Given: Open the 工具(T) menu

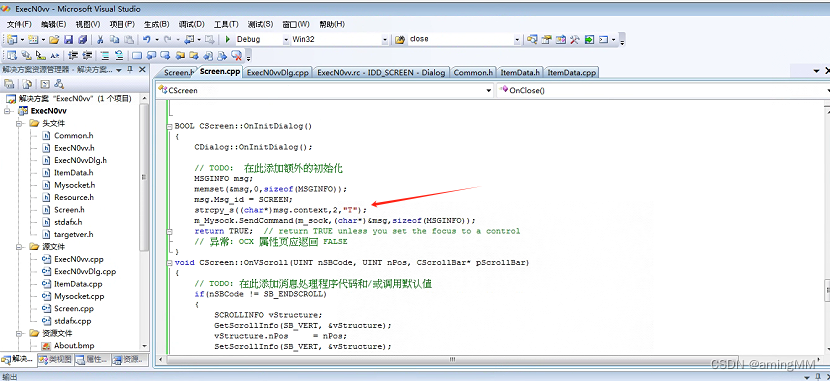Looking at the screenshot, I should (x=226, y=24).
